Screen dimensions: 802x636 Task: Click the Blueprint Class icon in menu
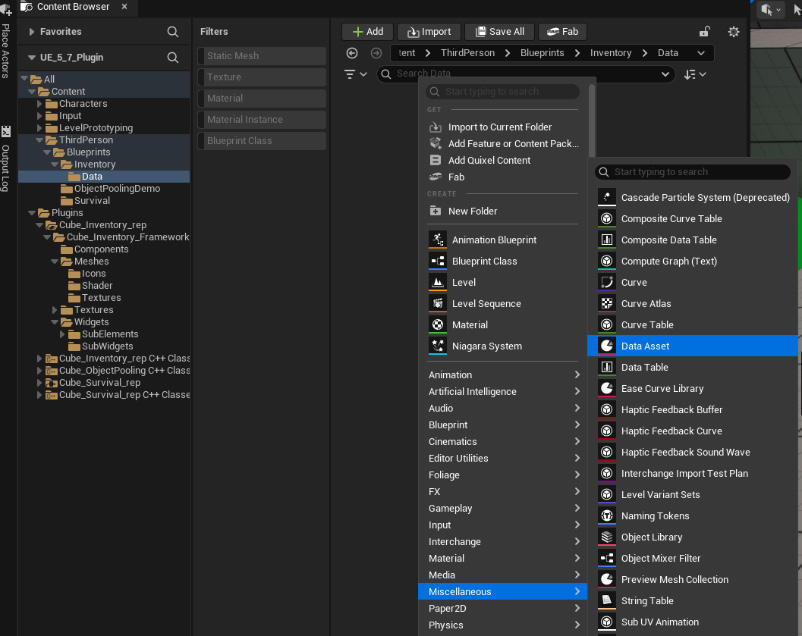(x=437, y=261)
